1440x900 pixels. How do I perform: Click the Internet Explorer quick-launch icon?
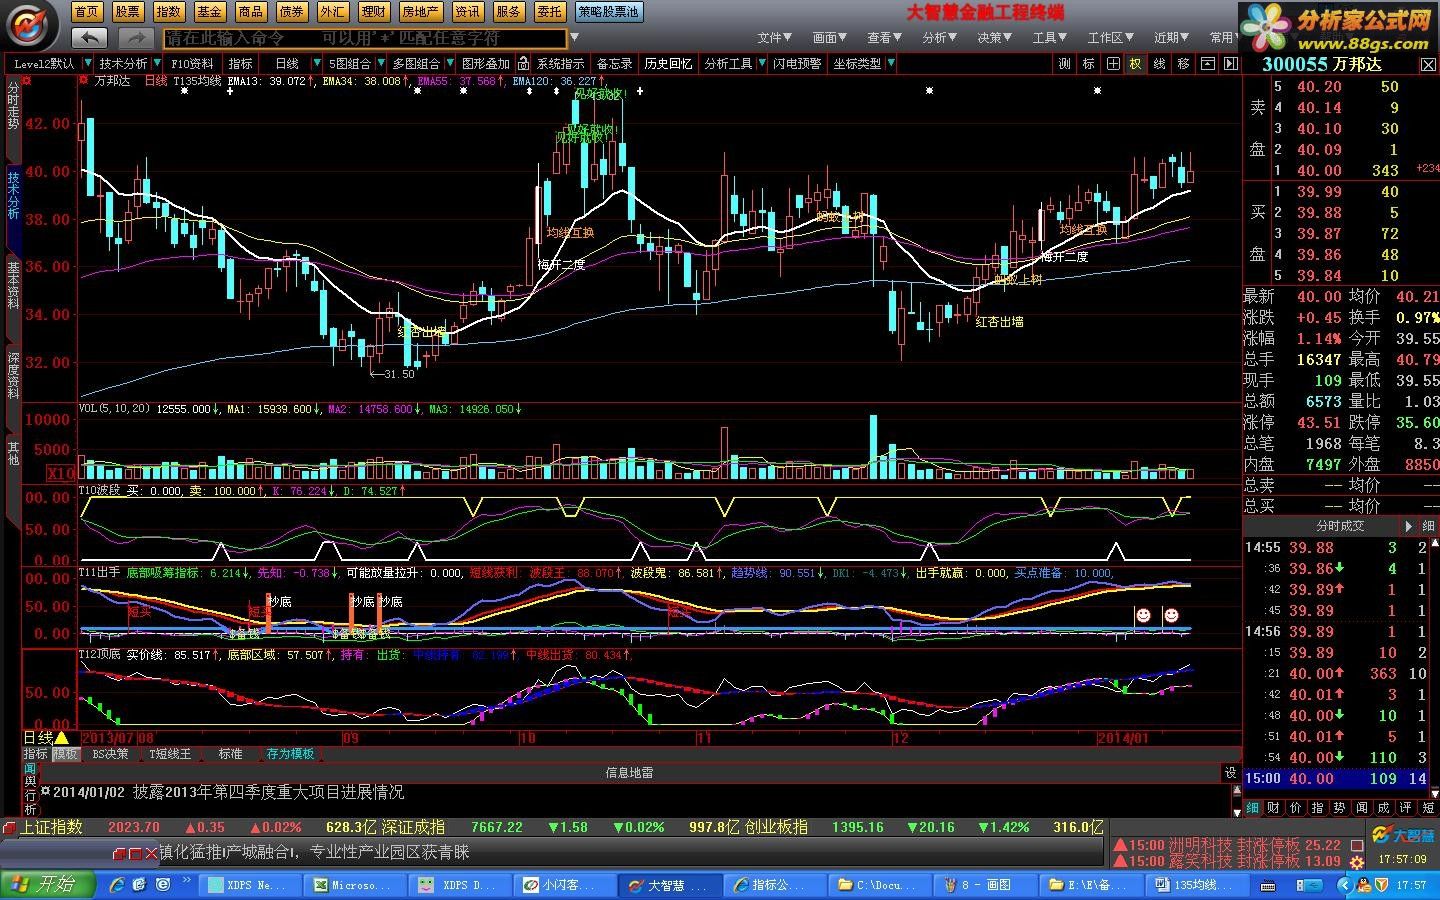(116, 884)
